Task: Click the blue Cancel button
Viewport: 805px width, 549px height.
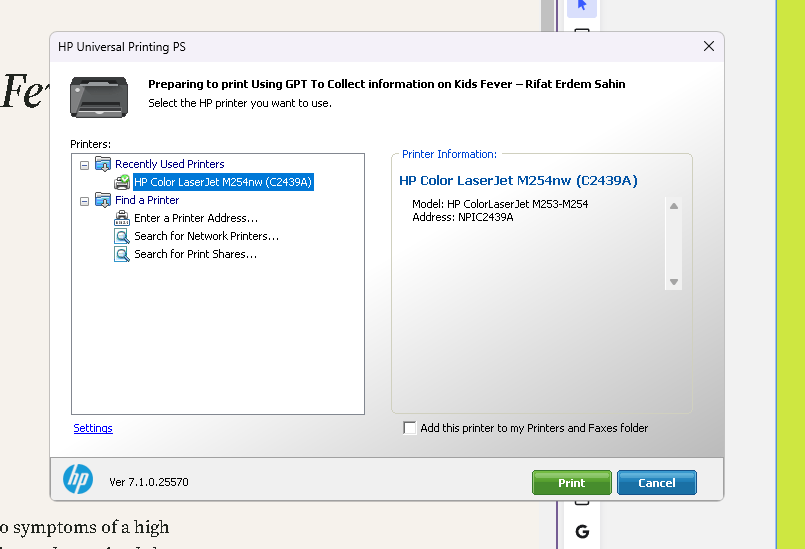Action: coord(657,483)
